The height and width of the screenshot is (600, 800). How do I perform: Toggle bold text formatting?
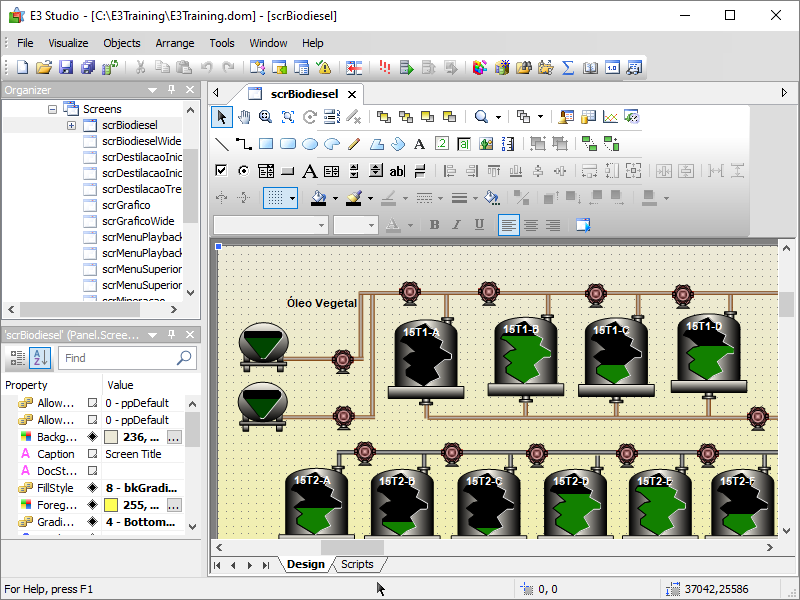tap(434, 225)
